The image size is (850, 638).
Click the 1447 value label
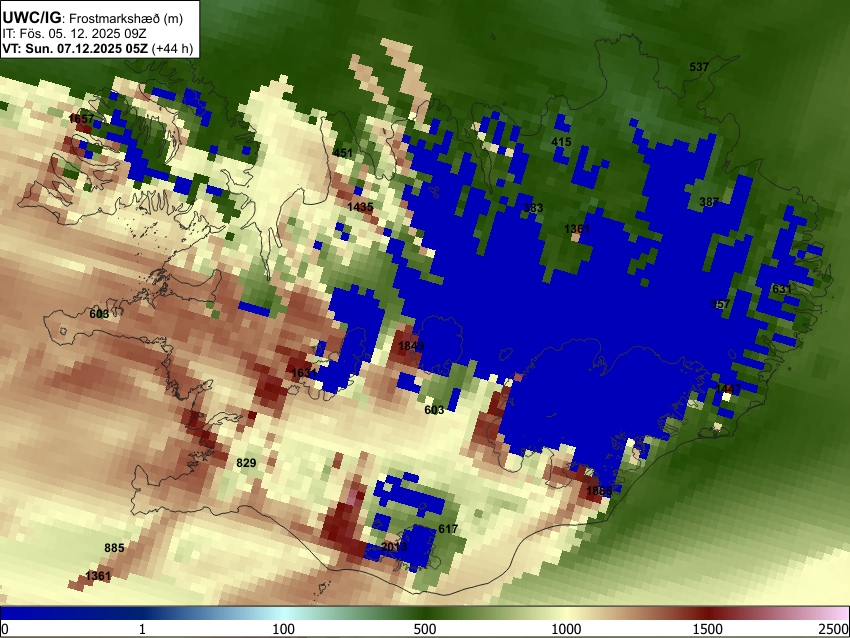pos(728,389)
